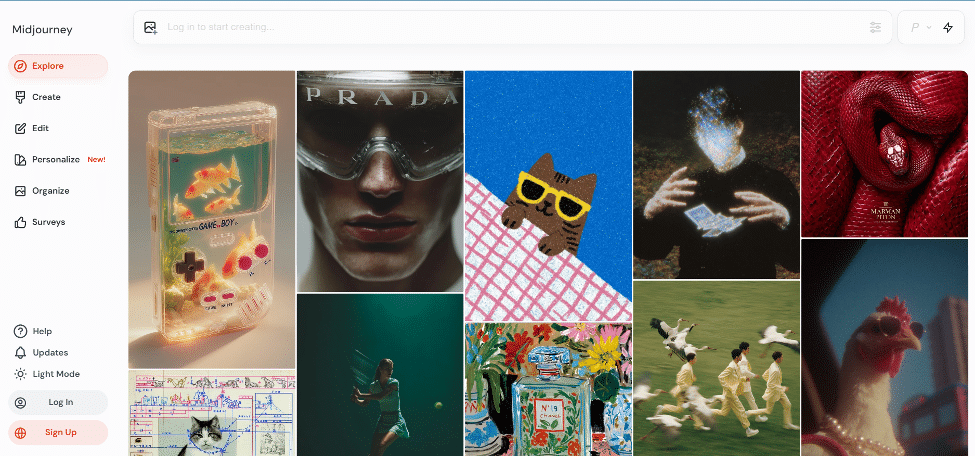Click the add image icon in prompt bar

click(150, 27)
